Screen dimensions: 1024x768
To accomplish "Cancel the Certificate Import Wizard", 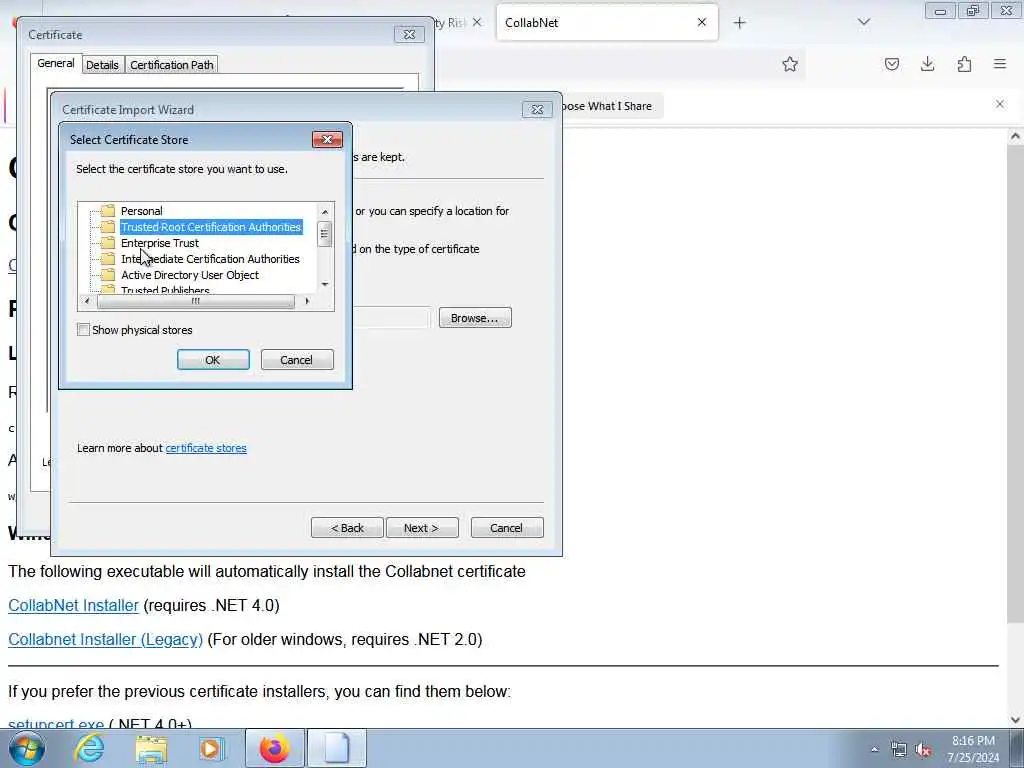I will [x=507, y=528].
